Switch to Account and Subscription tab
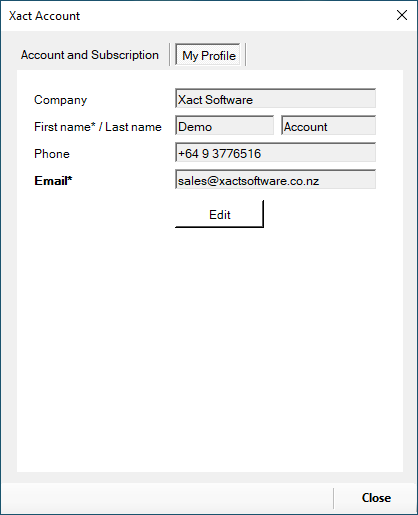 click(x=90, y=55)
